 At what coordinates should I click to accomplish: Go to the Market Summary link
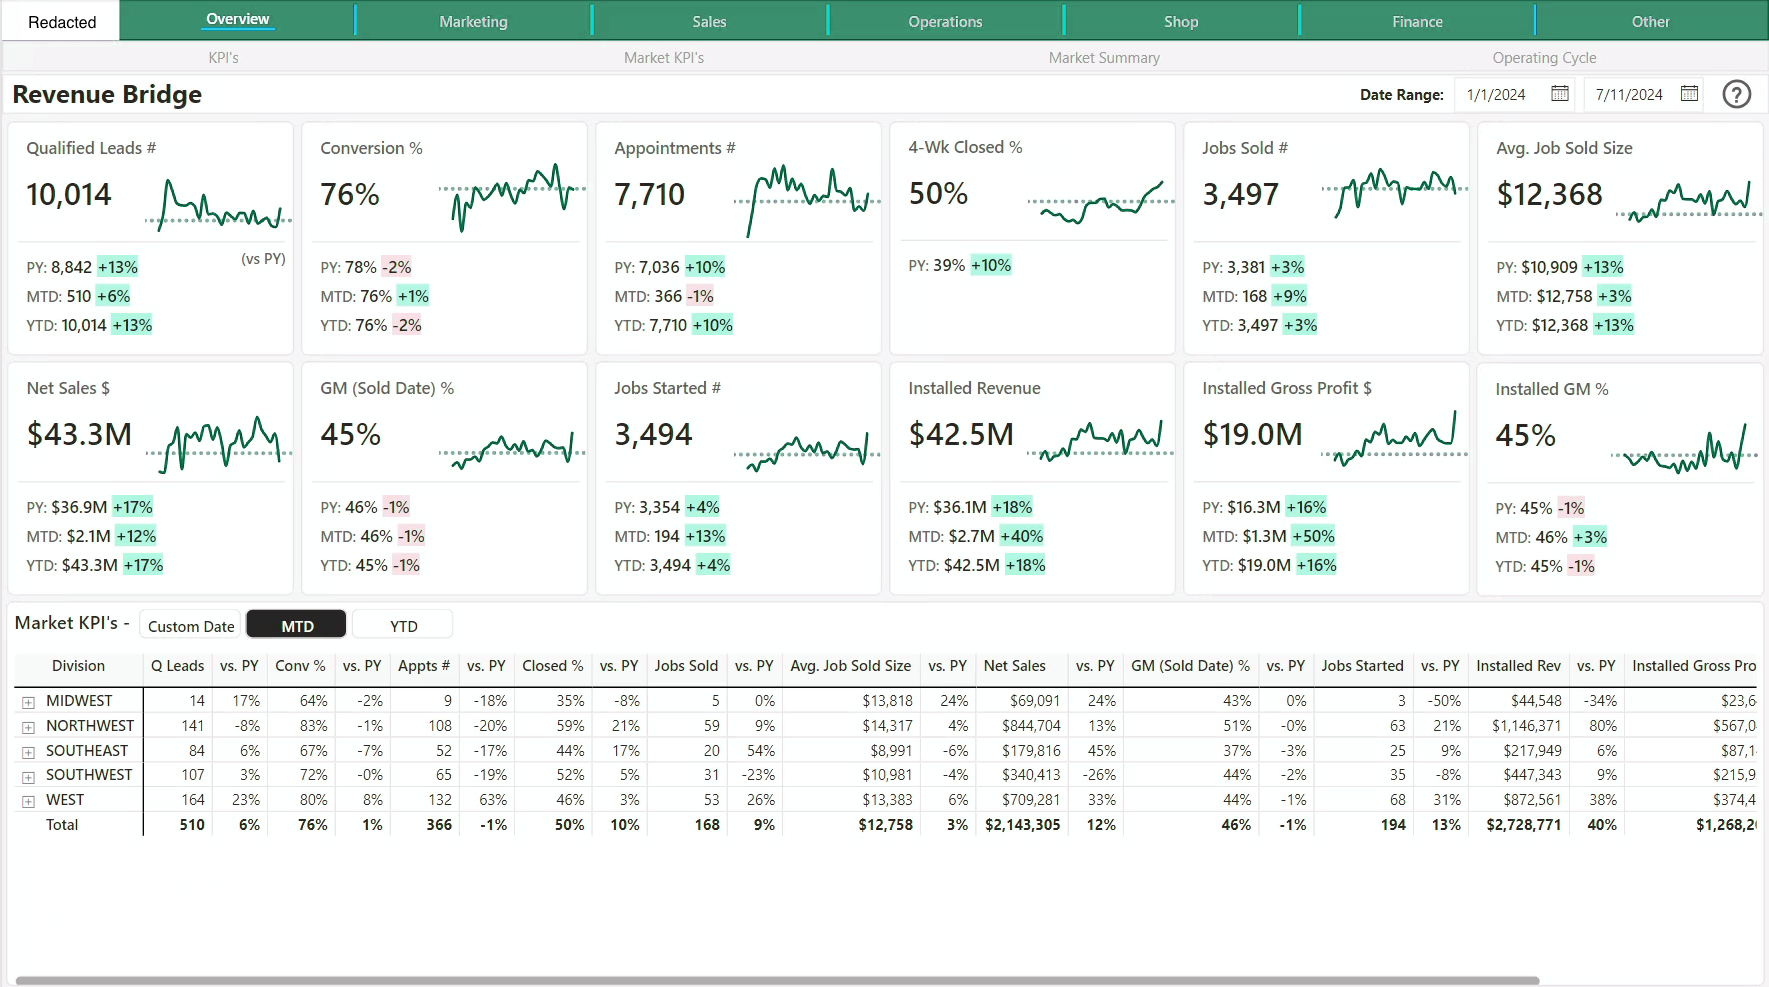(x=1104, y=58)
